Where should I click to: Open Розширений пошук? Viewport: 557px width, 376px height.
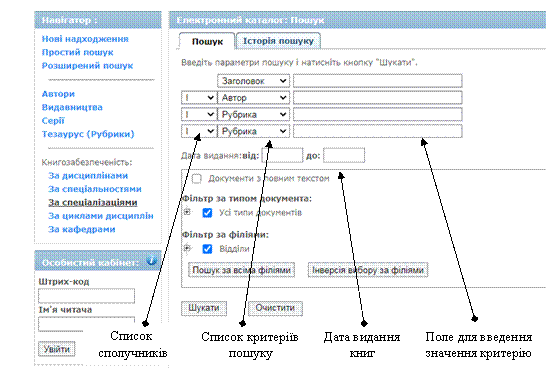[87, 66]
